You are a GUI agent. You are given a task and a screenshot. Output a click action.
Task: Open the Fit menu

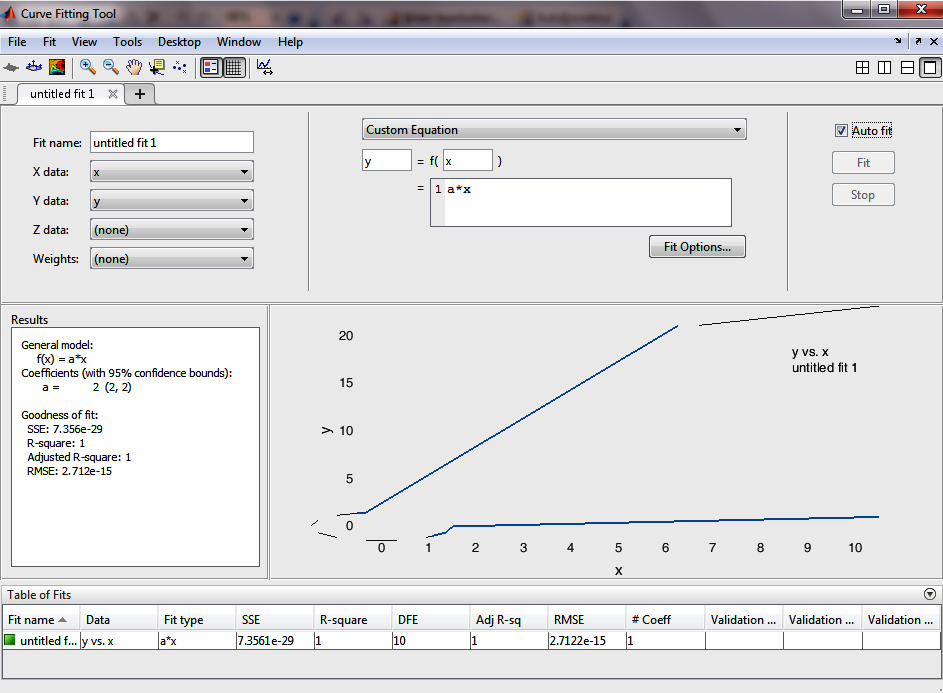[49, 42]
